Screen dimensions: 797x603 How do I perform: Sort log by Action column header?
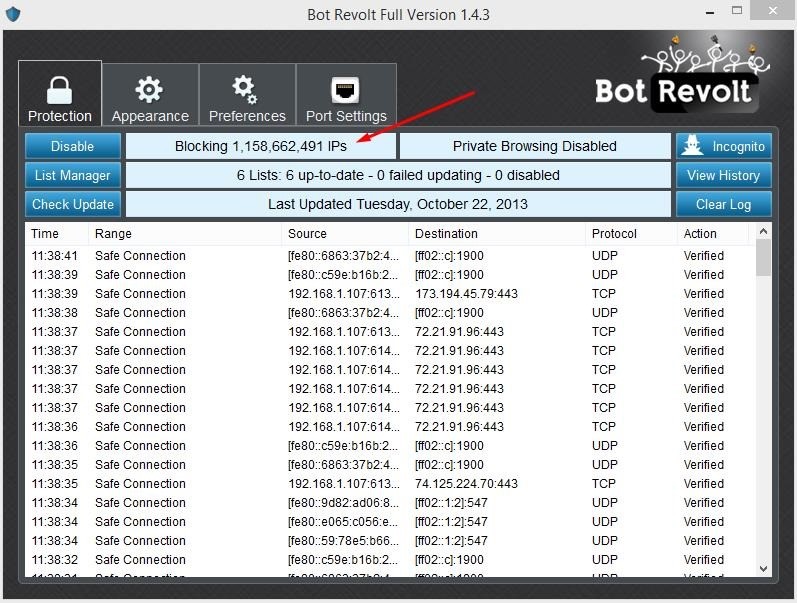click(713, 233)
